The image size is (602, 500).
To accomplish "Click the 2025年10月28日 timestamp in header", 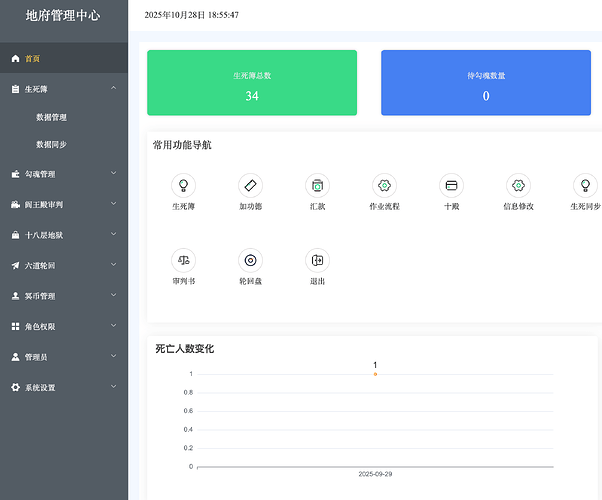I will (x=191, y=15).
